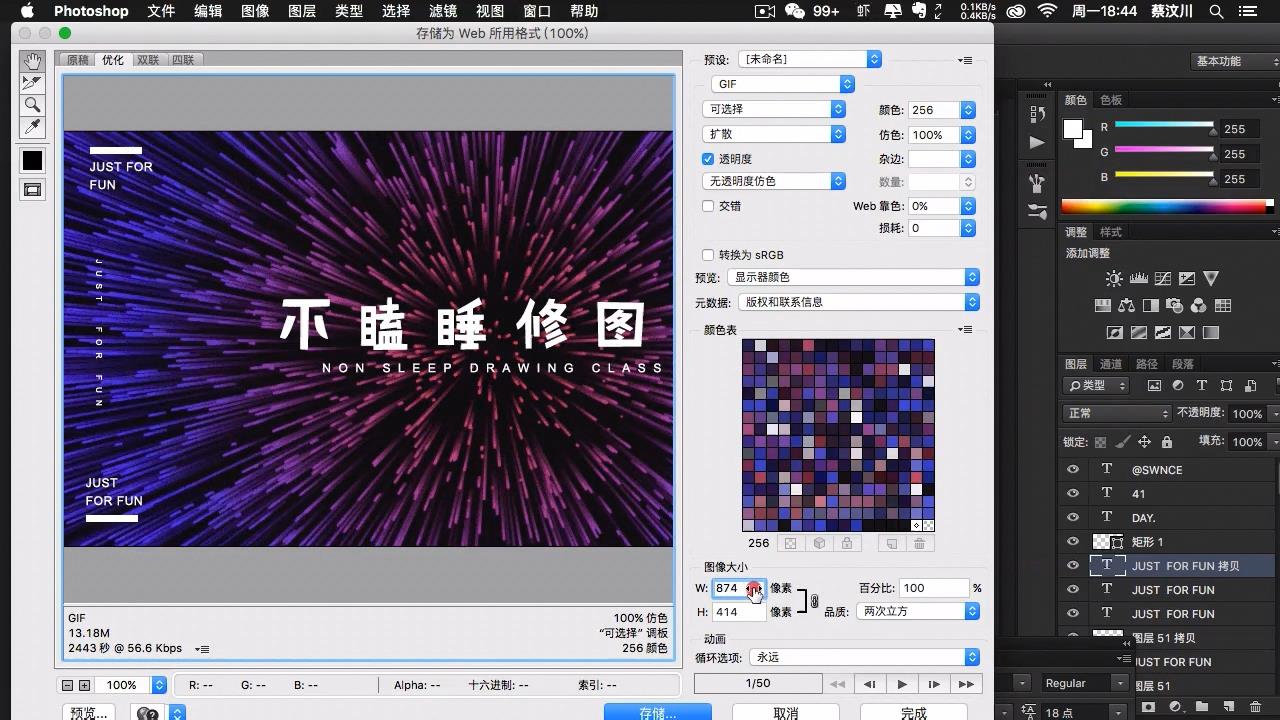
Task: Open the optimize preset panel menu
Action: pos(965,60)
